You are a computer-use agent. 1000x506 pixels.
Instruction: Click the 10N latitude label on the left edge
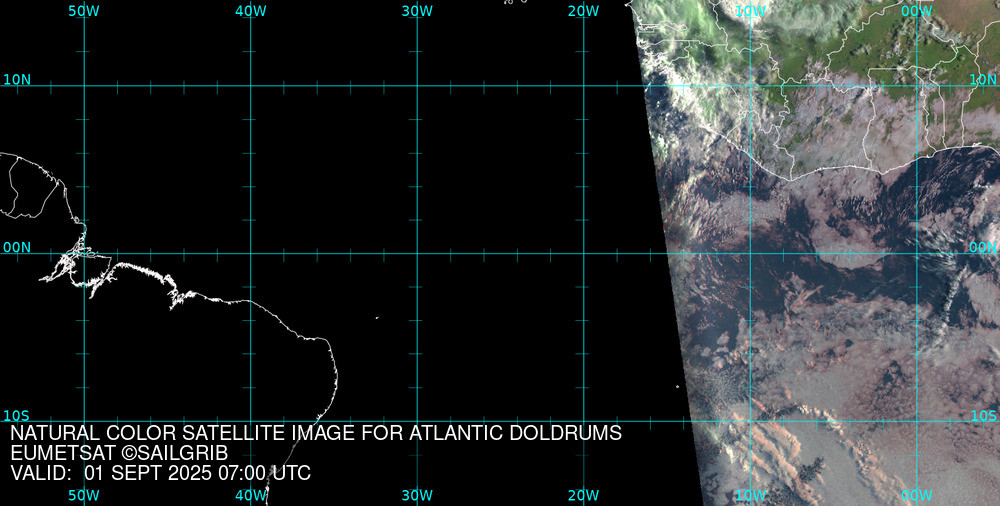tap(17, 80)
